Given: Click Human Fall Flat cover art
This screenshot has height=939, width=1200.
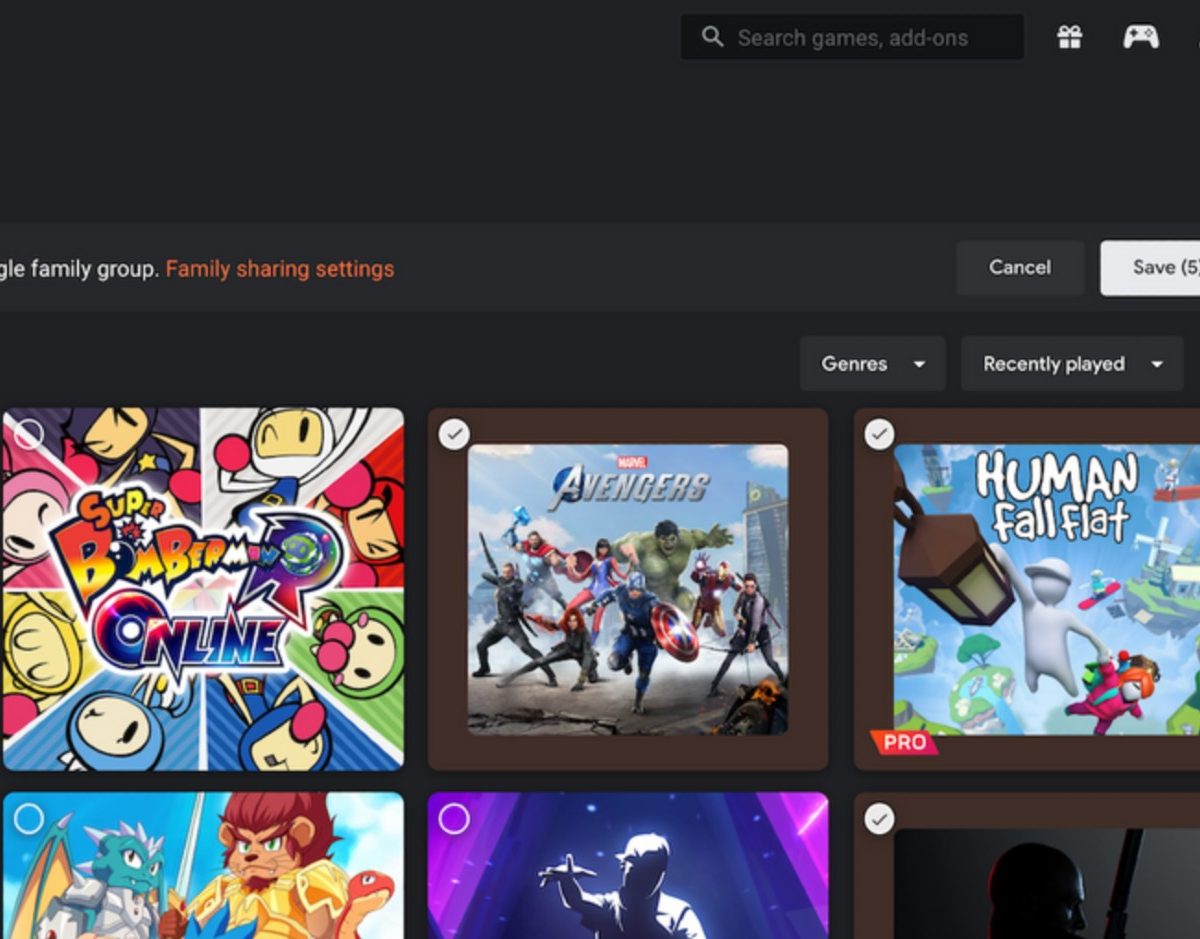Looking at the screenshot, I should [x=1047, y=589].
